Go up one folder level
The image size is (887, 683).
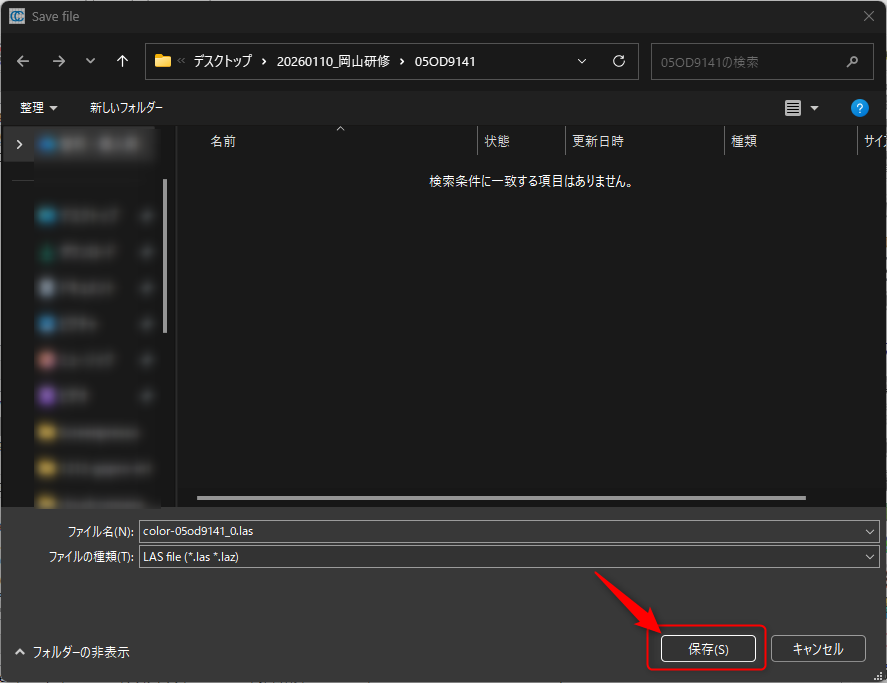(122, 61)
